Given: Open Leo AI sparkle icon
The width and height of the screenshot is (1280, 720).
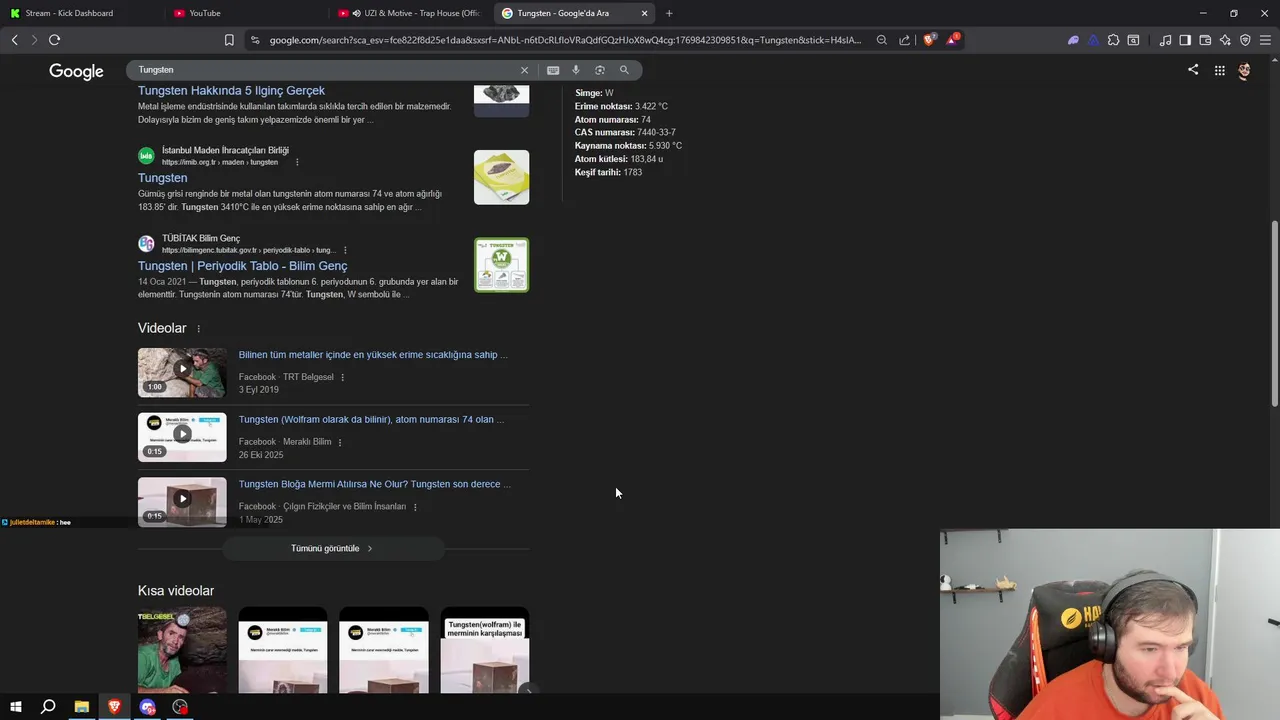Looking at the screenshot, I should tap(1225, 40).
